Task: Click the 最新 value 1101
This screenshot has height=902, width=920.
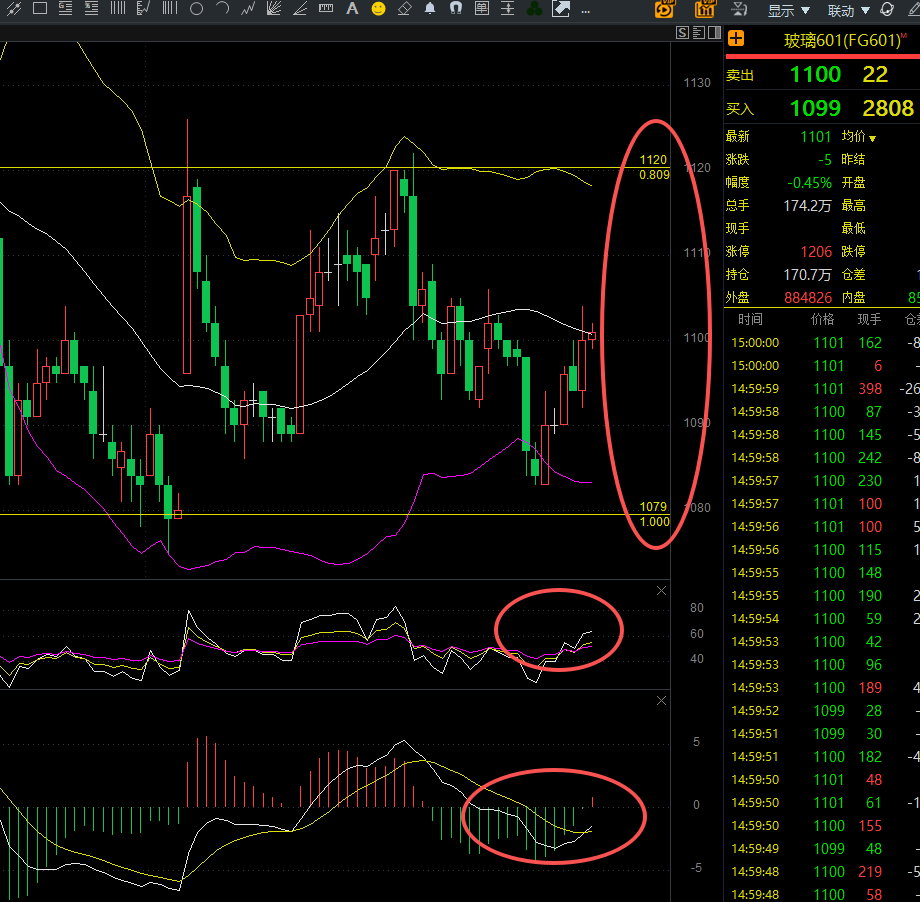Action: pyautogui.click(x=816, y=137)
